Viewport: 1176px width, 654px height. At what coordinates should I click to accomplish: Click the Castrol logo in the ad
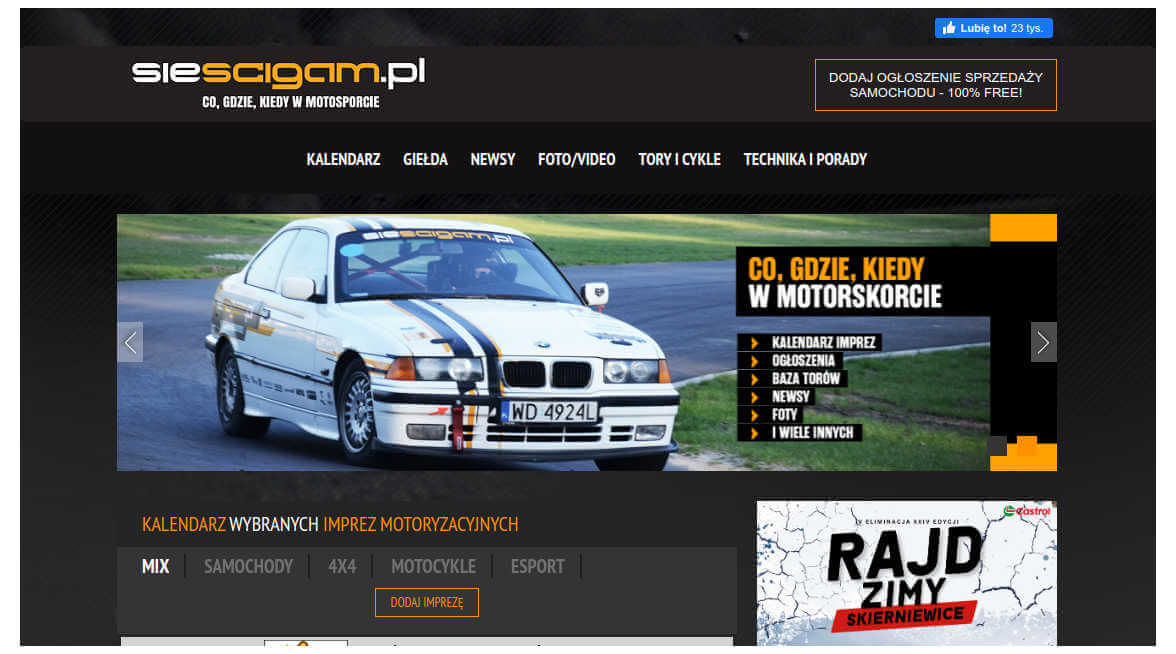click(x=1027, y=511)
